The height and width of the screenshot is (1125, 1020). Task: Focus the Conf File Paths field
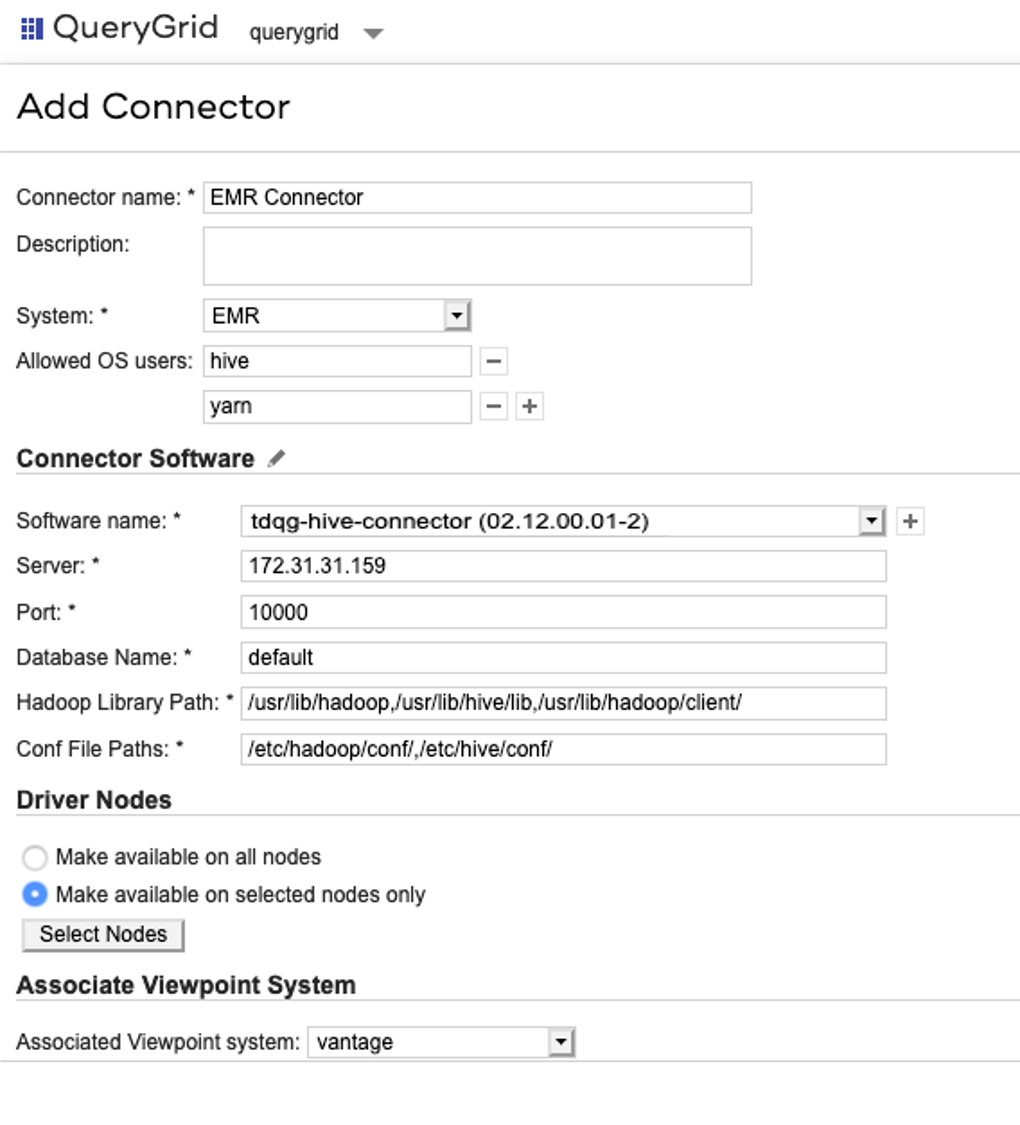[563, 749]
